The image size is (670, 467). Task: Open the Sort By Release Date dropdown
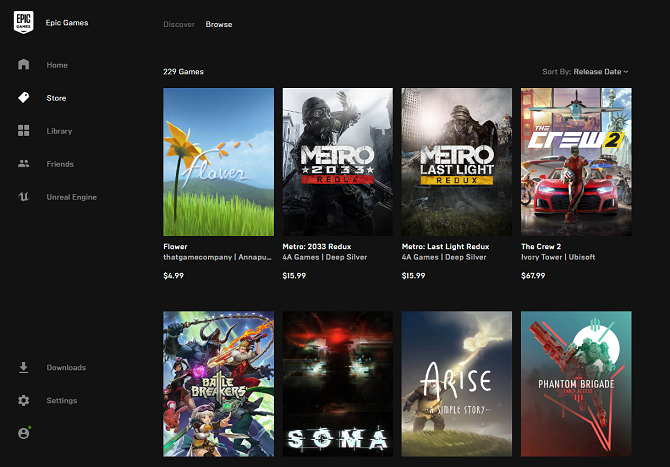pyautogui.click(x=585, y=72)
